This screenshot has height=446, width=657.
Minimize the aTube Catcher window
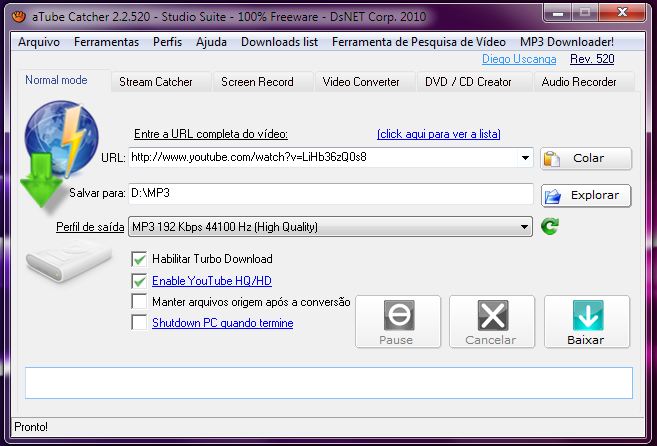[558, 13]
